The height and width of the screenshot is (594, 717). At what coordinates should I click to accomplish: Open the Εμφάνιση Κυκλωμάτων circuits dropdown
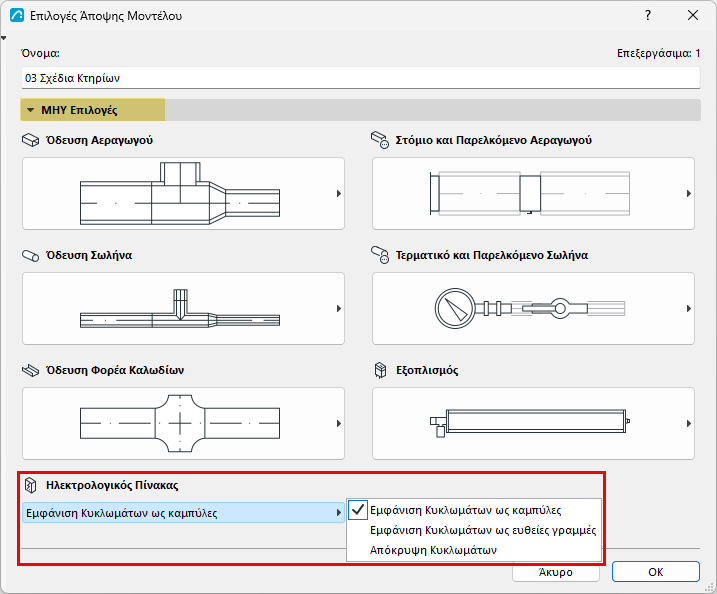pos(183,513)
